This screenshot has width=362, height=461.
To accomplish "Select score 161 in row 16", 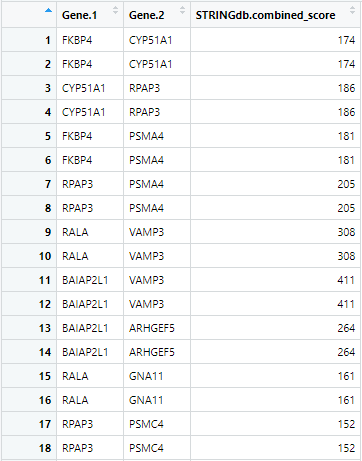I will 346,400.
